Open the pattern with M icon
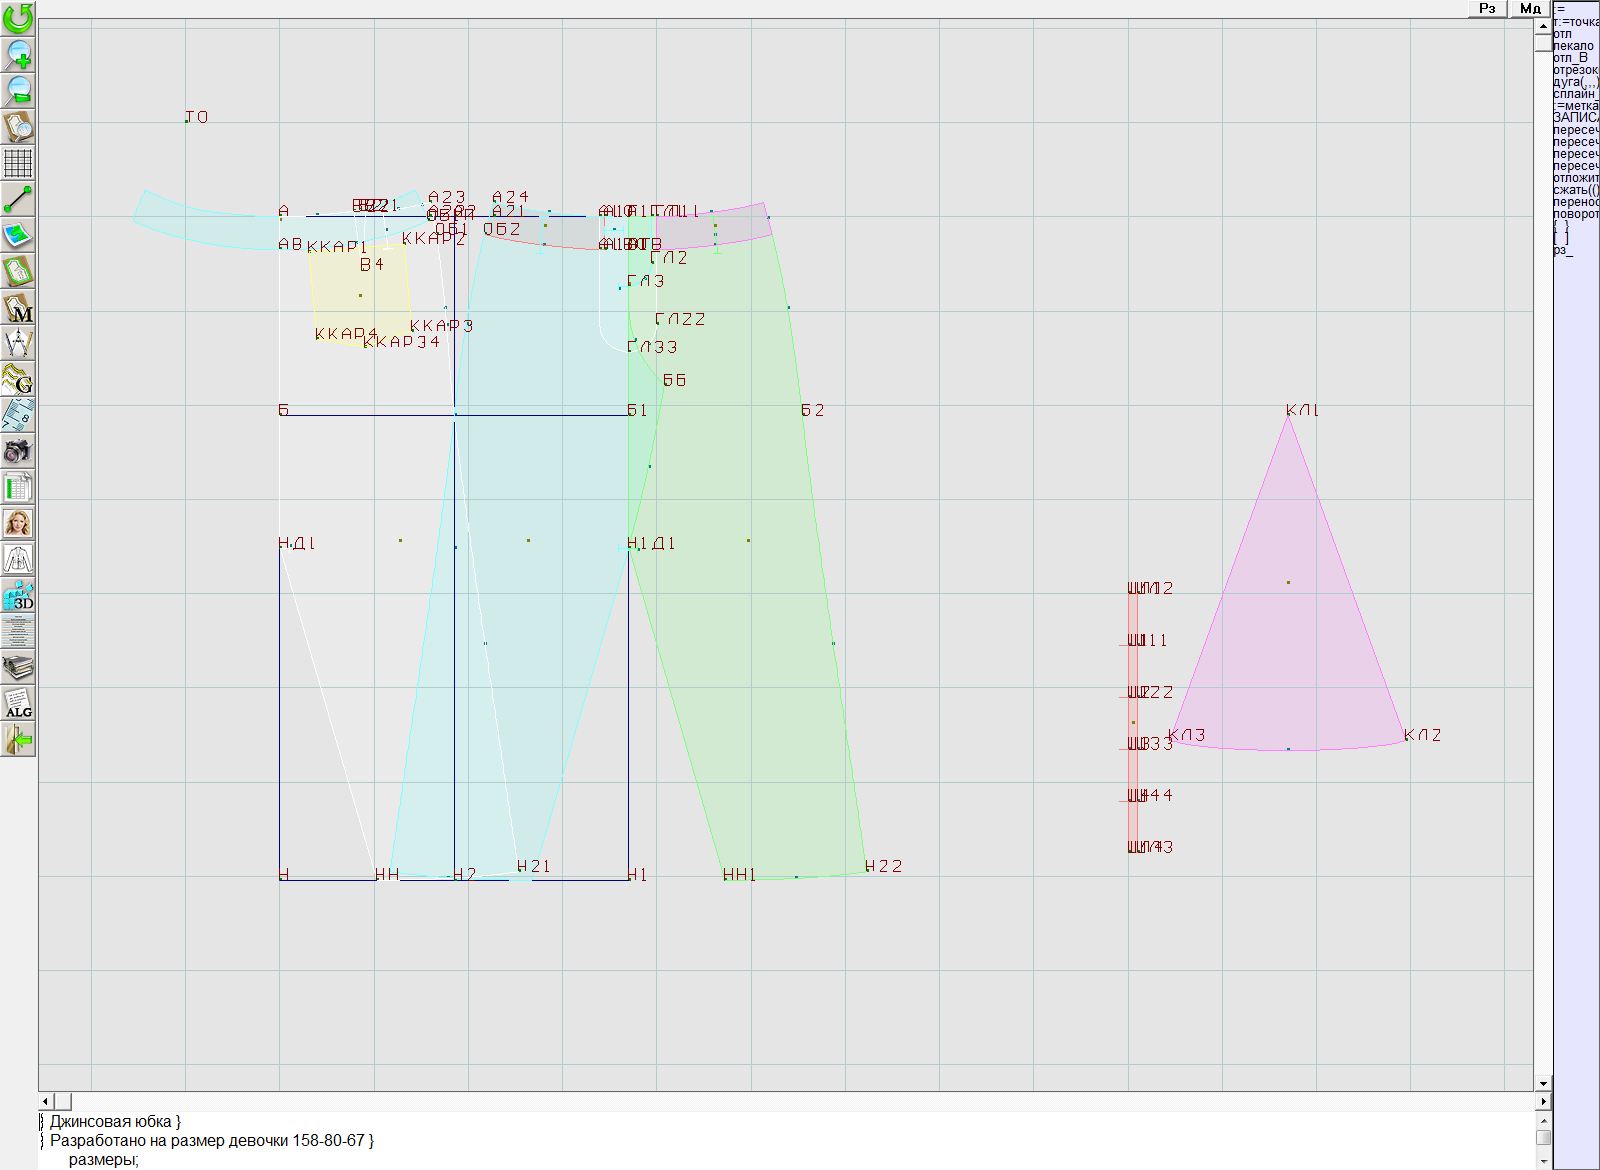The image size is (1600, 1170). 19,308
